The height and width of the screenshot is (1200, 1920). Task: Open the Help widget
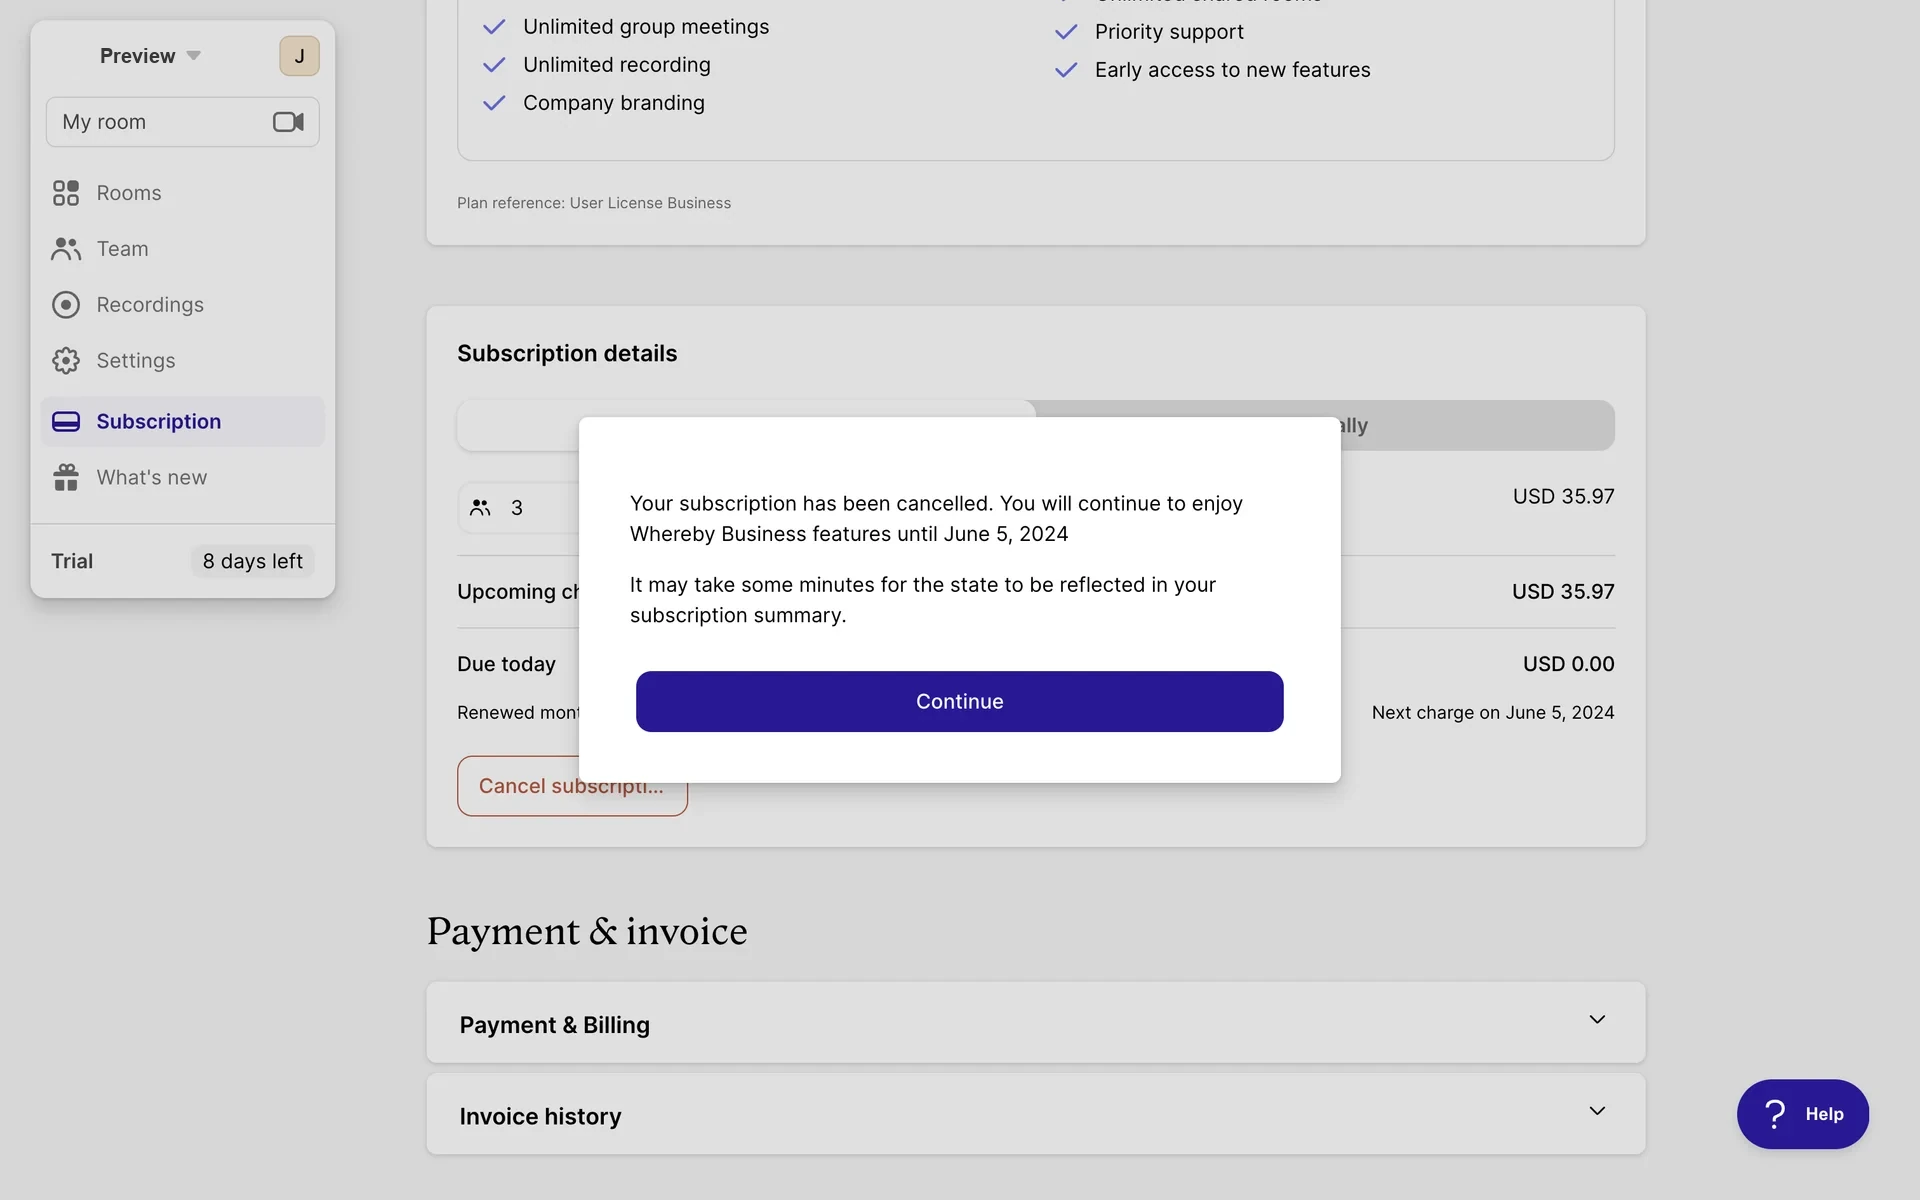coord(1802,1114)
